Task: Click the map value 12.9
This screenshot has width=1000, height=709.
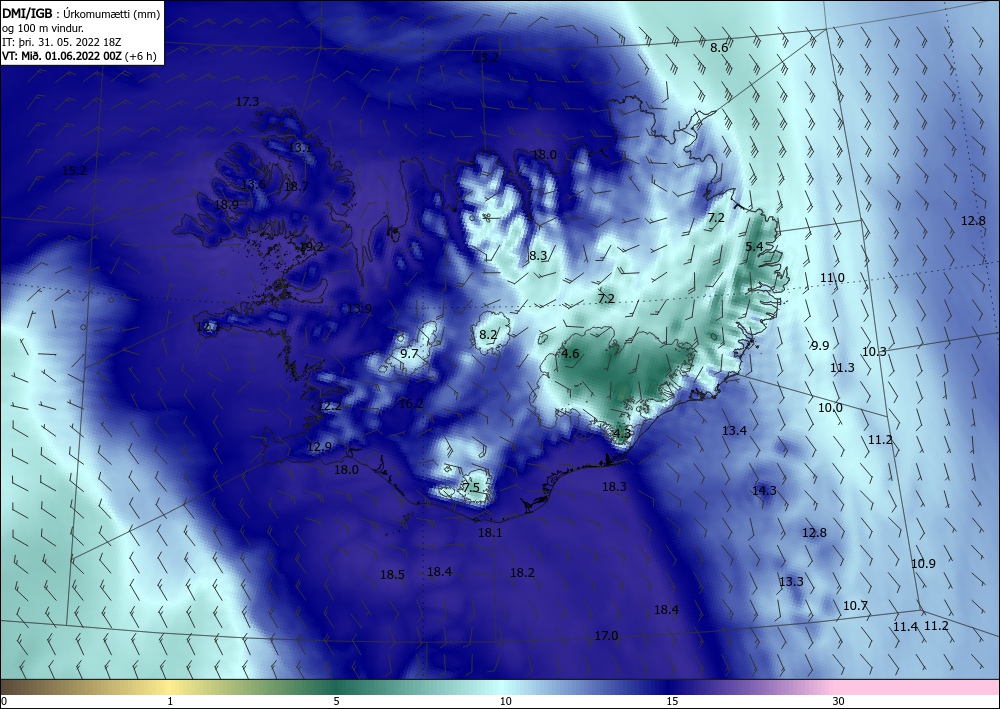Action: [320, 447]
